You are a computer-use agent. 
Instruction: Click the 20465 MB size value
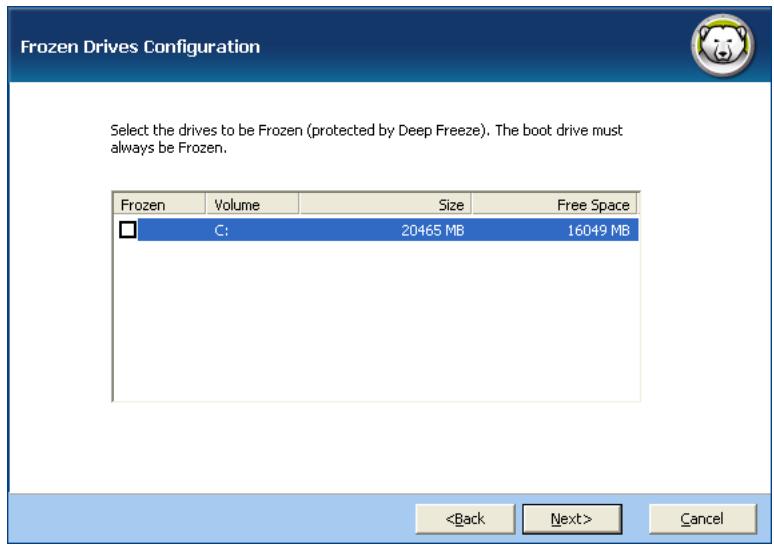point(432,231)
